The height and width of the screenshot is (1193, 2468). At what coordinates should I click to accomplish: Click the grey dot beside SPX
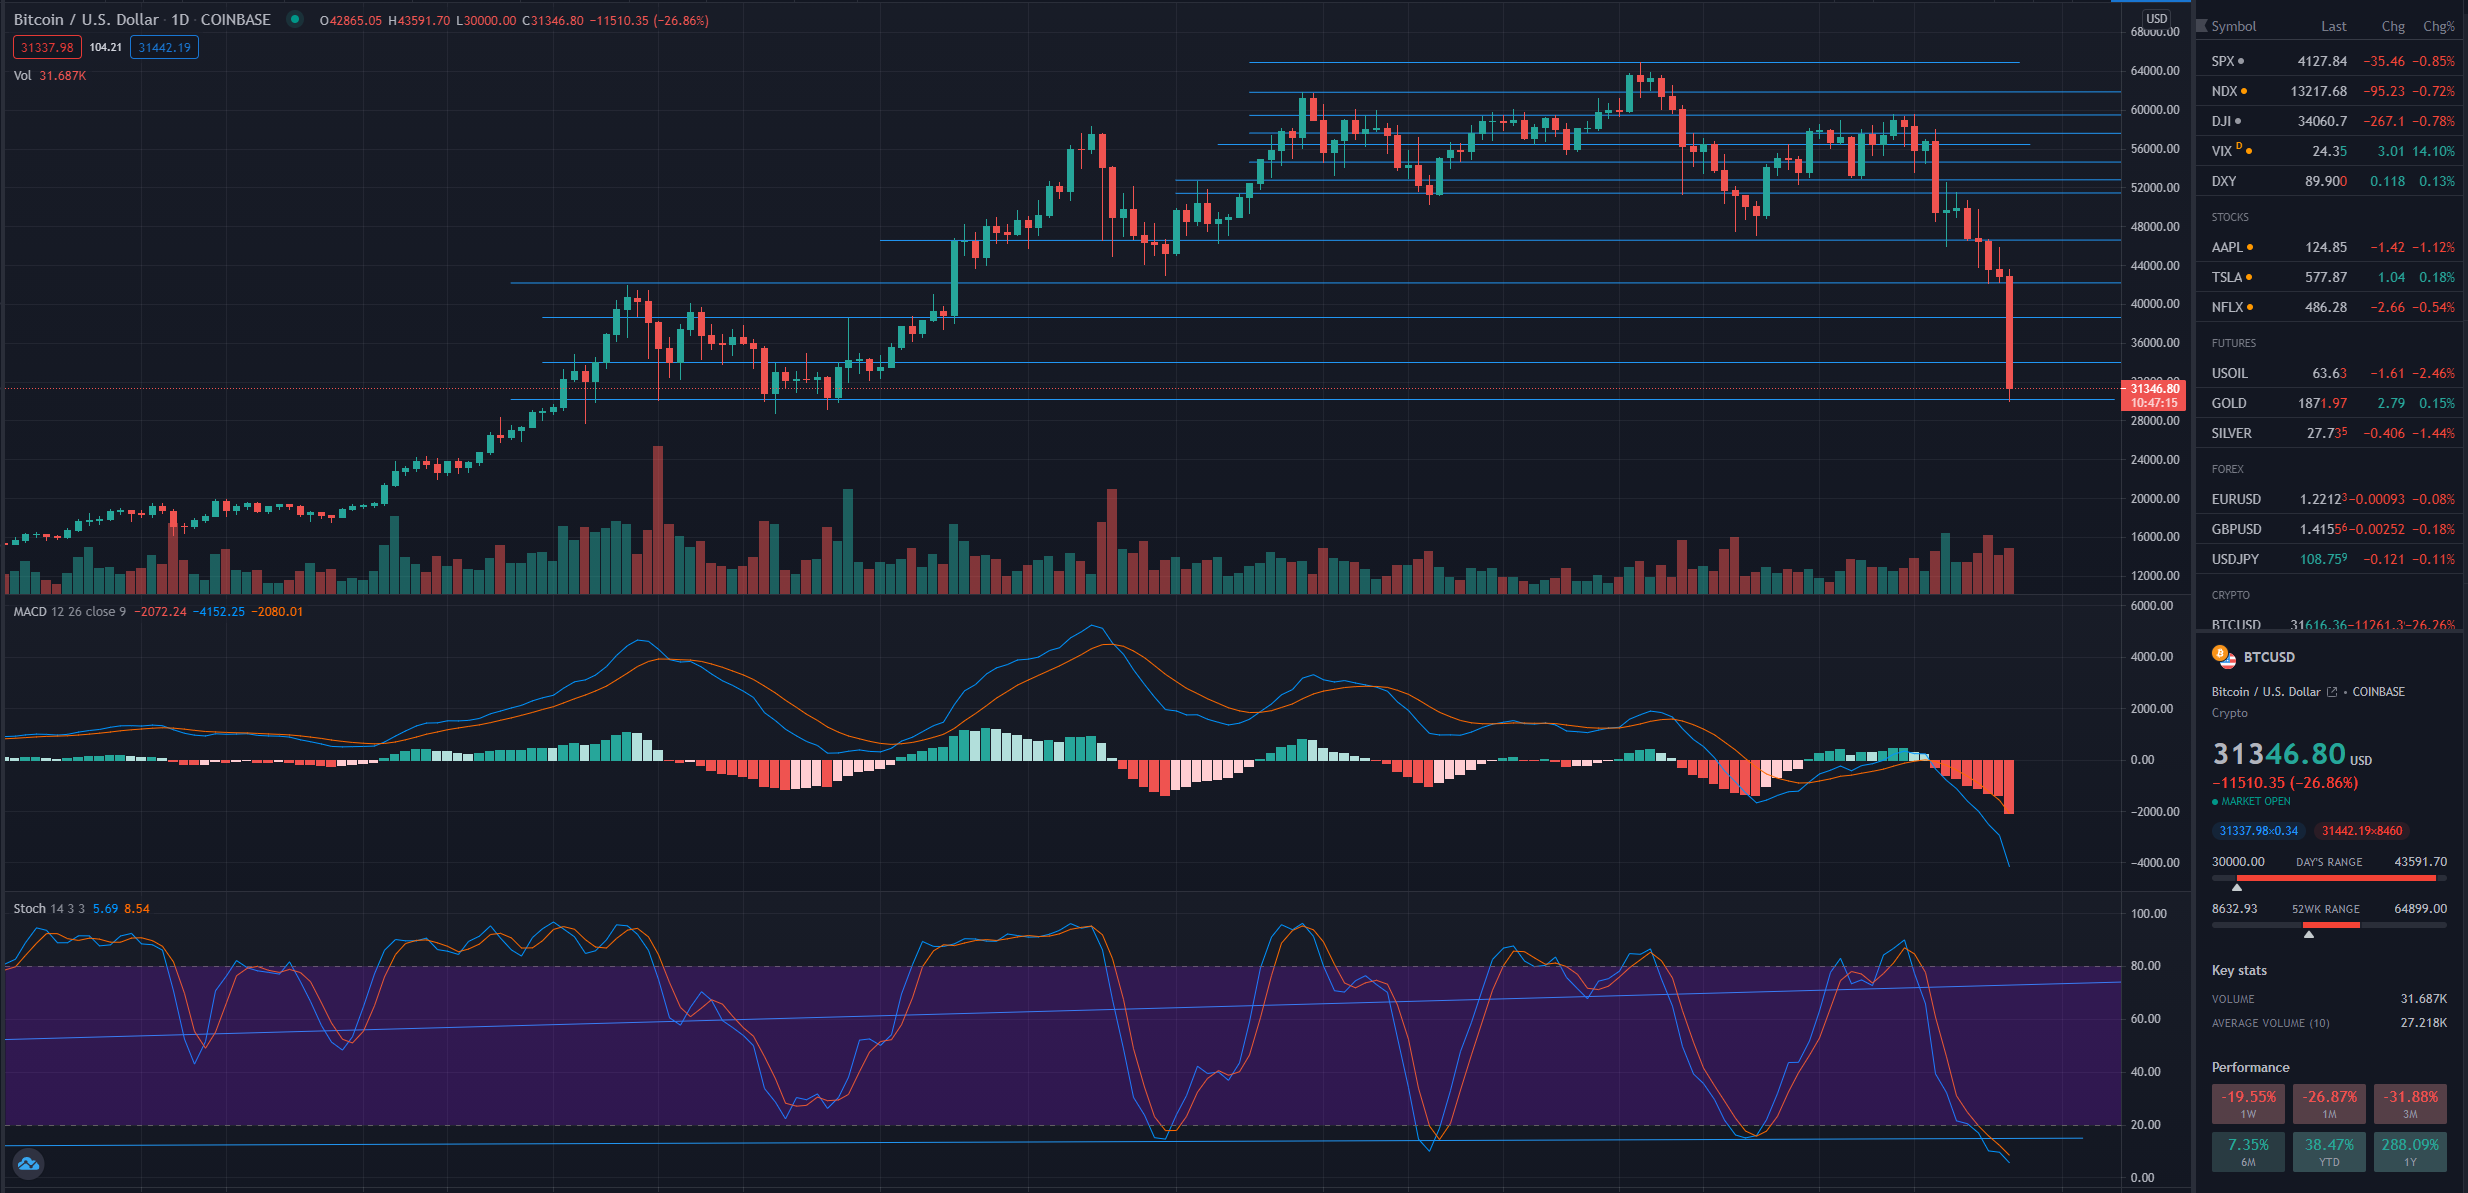coord(2241,61)
